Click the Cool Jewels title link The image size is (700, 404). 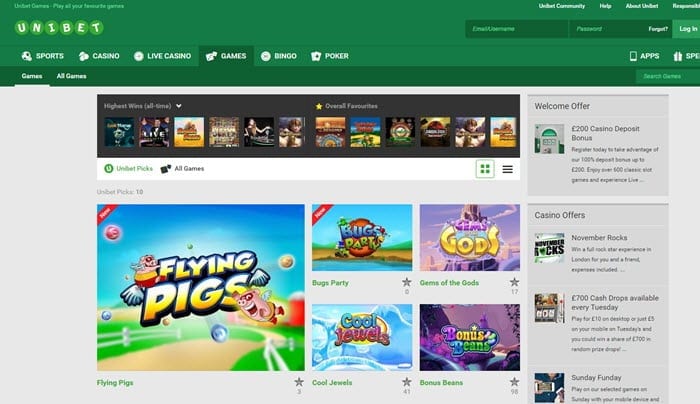tap(332, 383)
